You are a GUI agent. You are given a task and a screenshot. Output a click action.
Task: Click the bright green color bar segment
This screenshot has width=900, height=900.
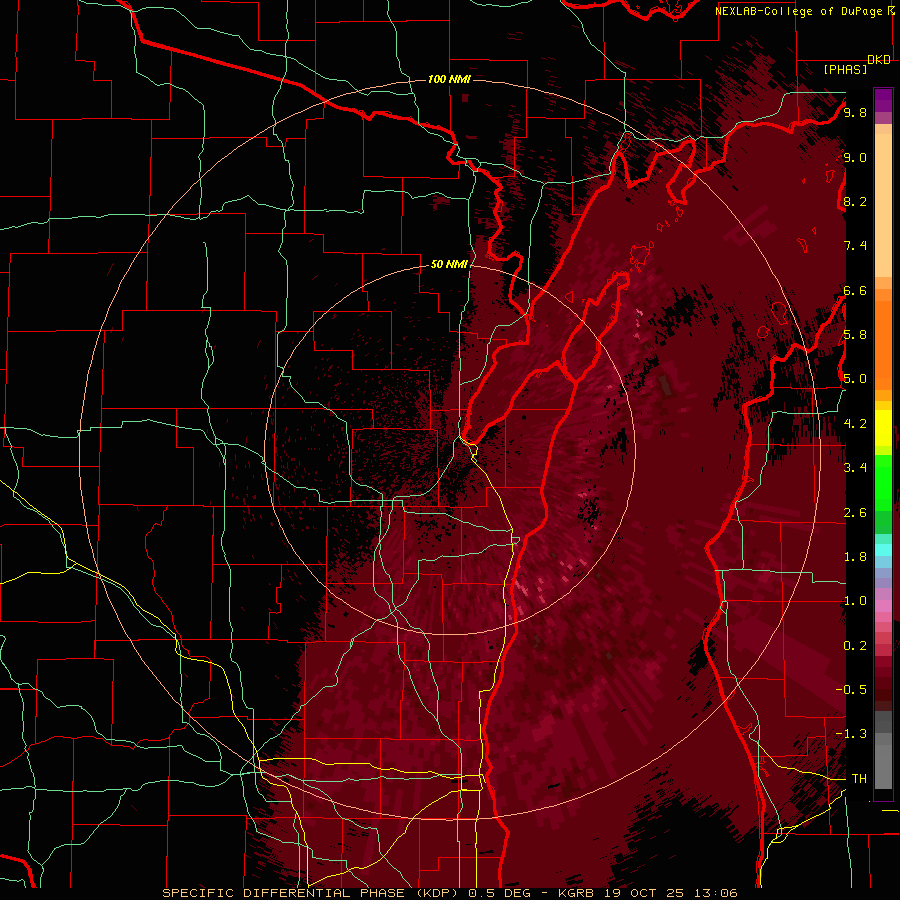click(883, 482)
